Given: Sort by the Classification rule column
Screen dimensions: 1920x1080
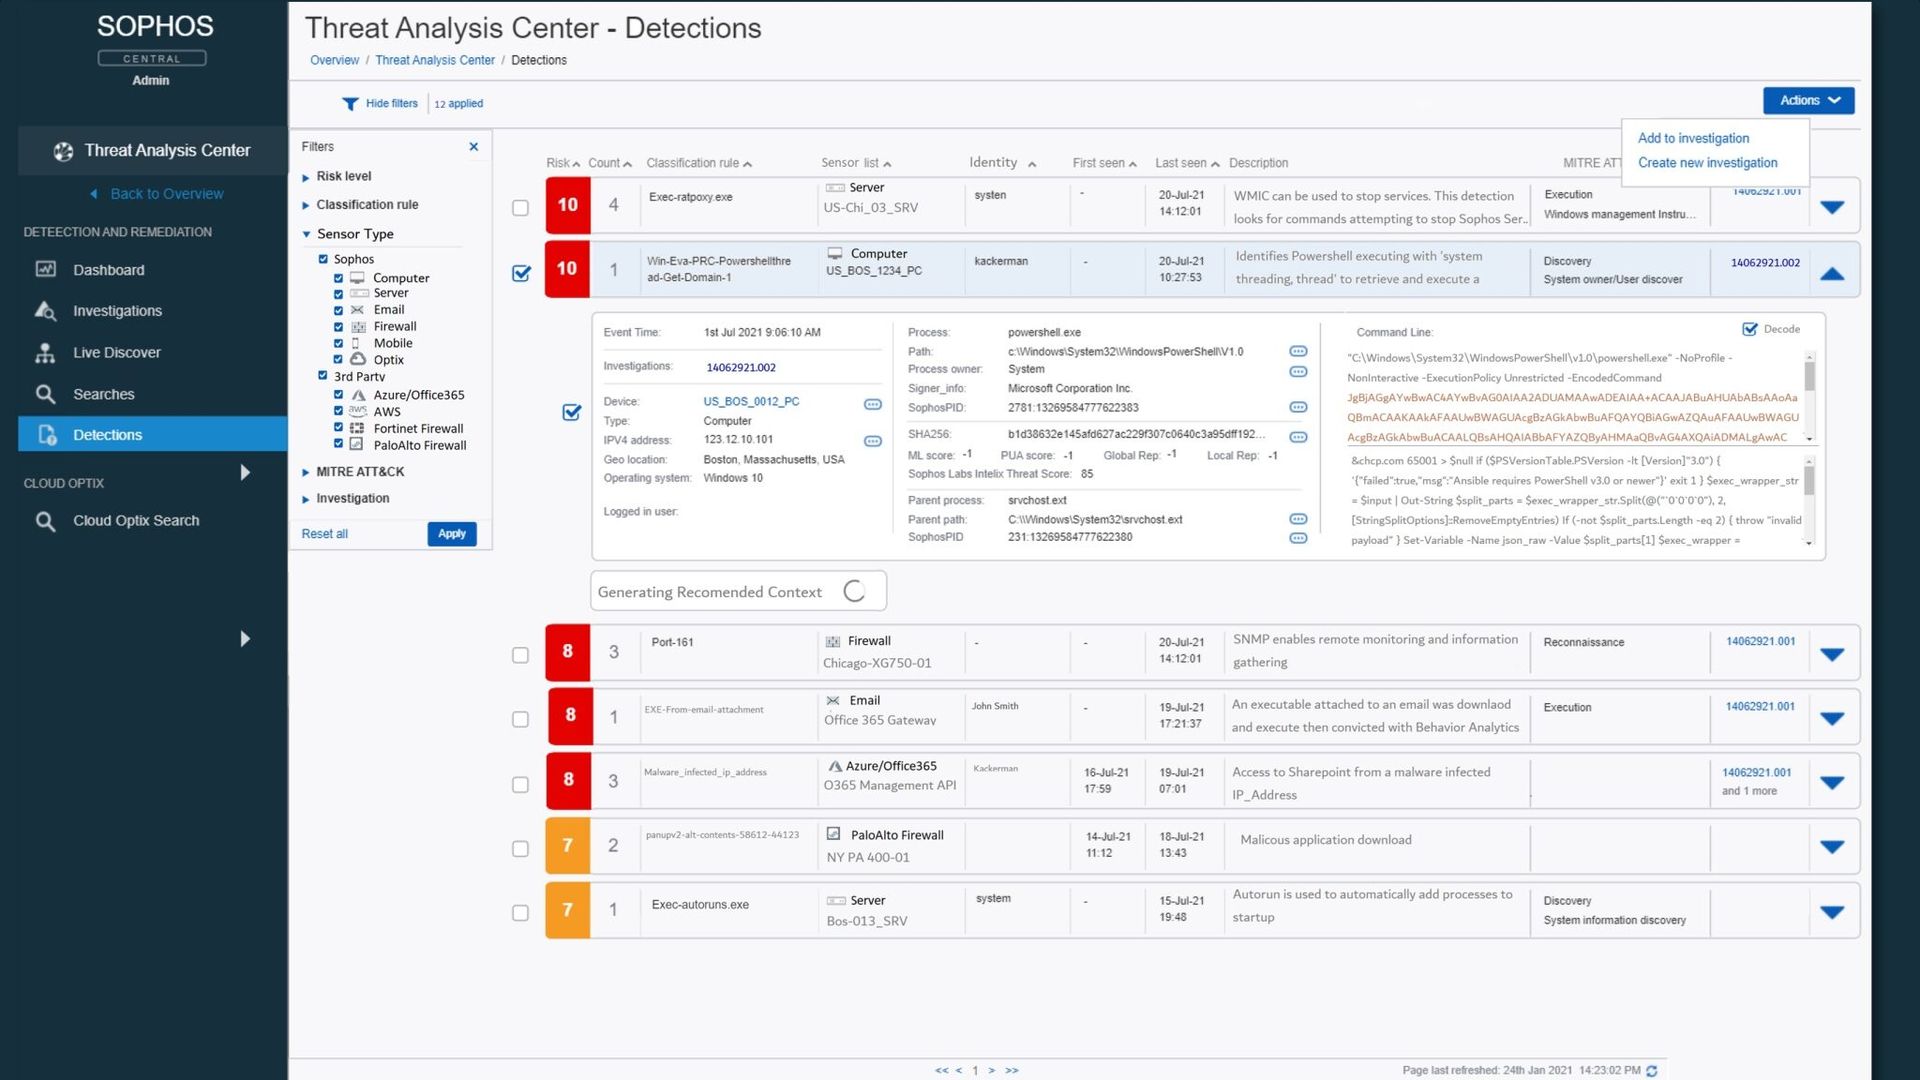Looking at the screenshot, I should [x=699, y=163].
